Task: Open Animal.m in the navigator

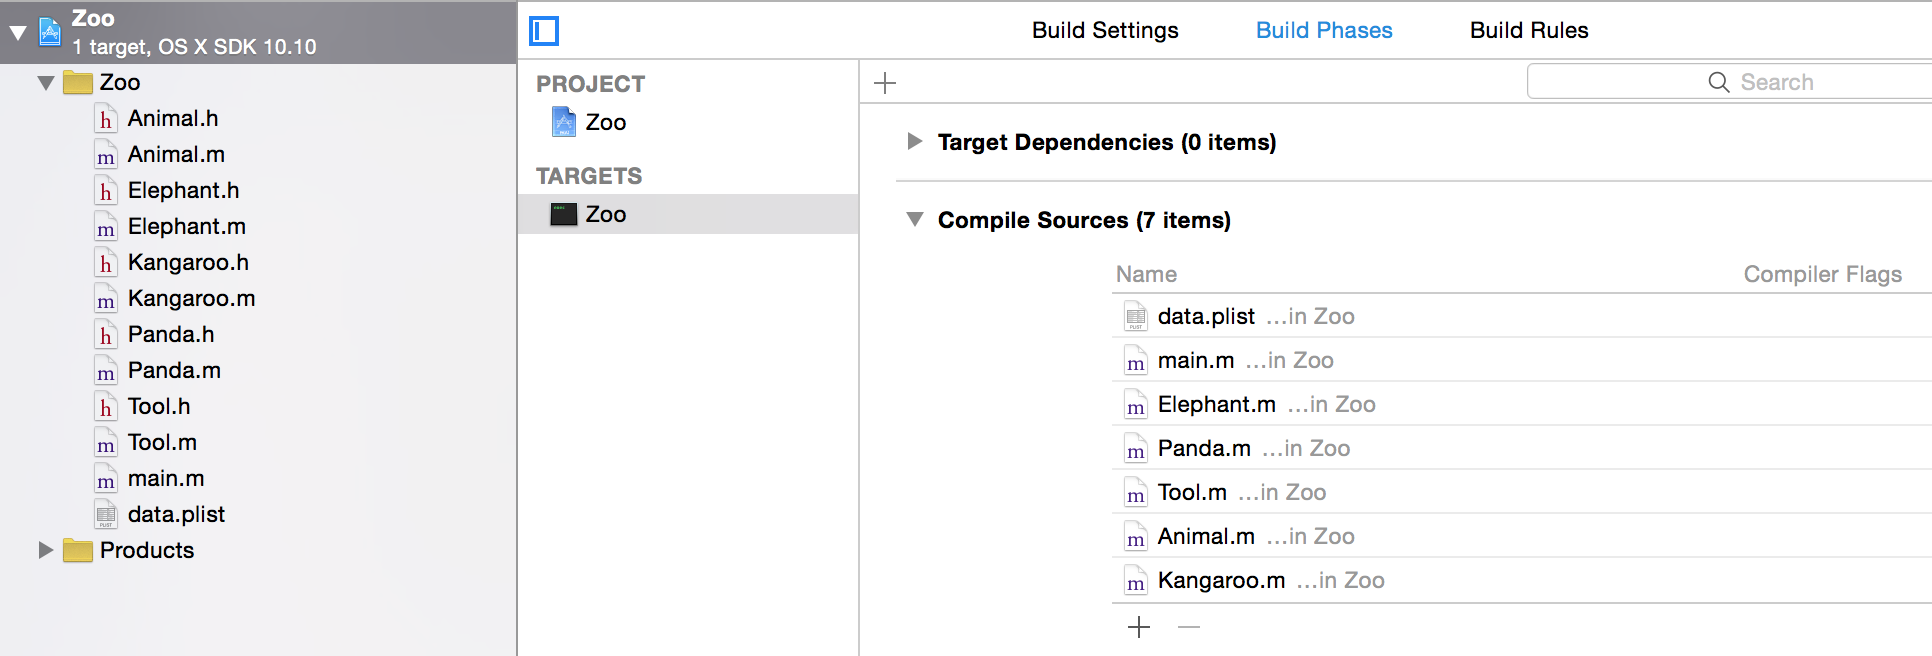Action: point(176,154)
